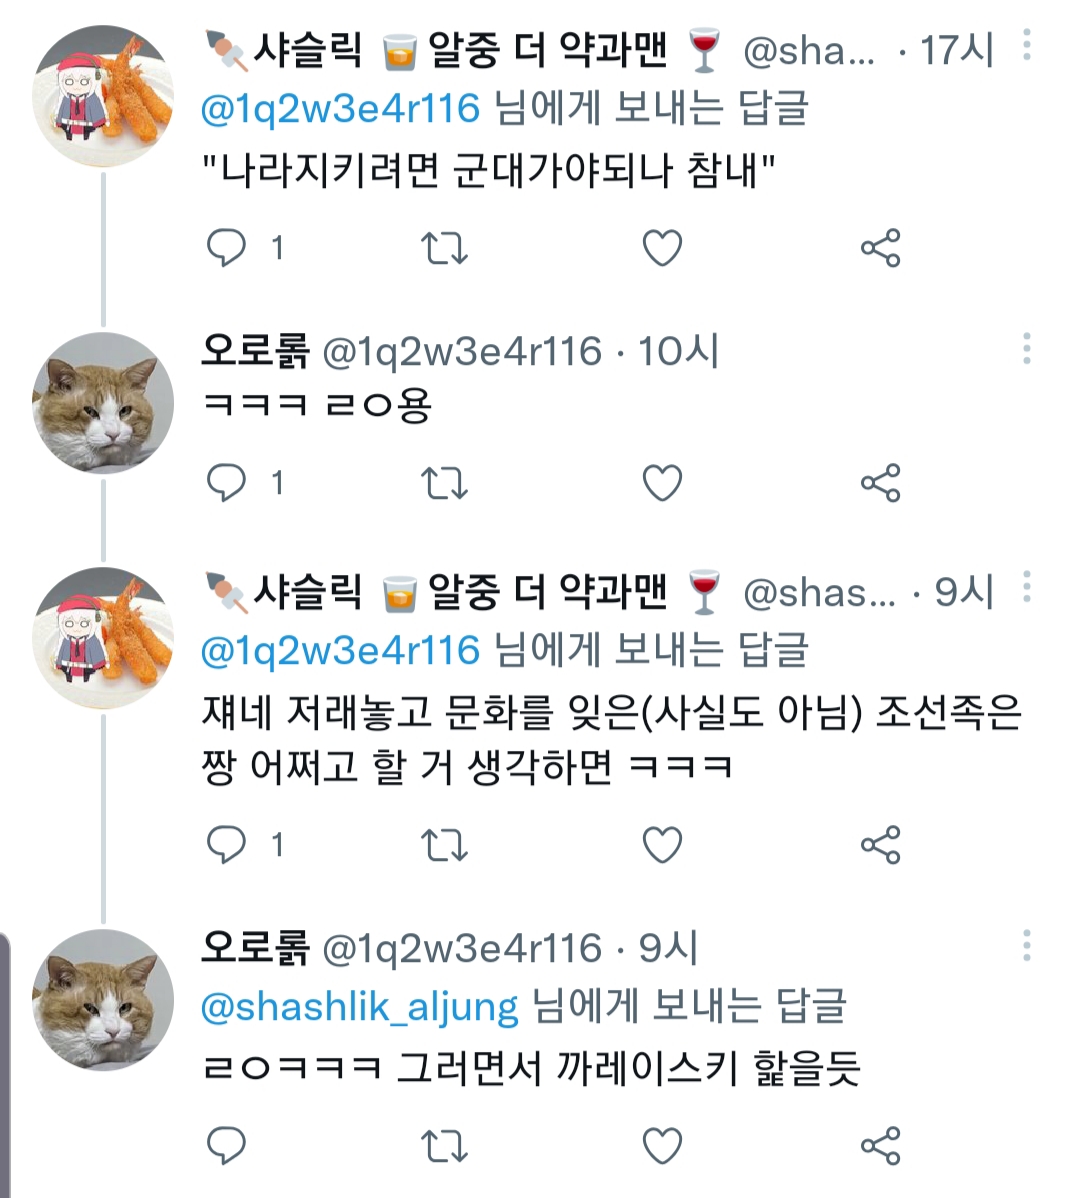Open the @1q2w3e4r116 mention in first tweet
1080x1198 pixels.
(x=341, y=108)
